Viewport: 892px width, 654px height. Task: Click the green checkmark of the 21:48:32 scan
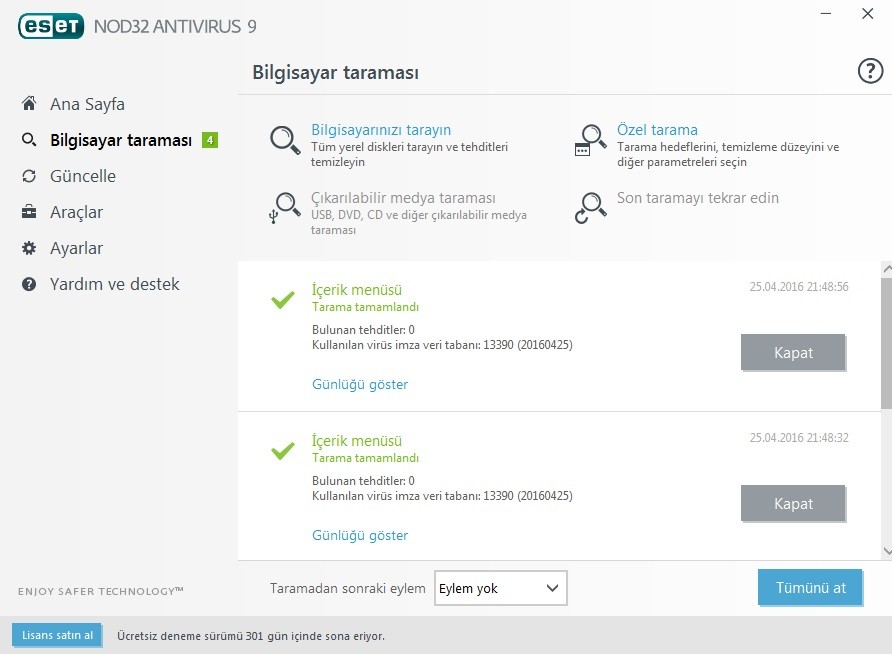click(283, 450)
